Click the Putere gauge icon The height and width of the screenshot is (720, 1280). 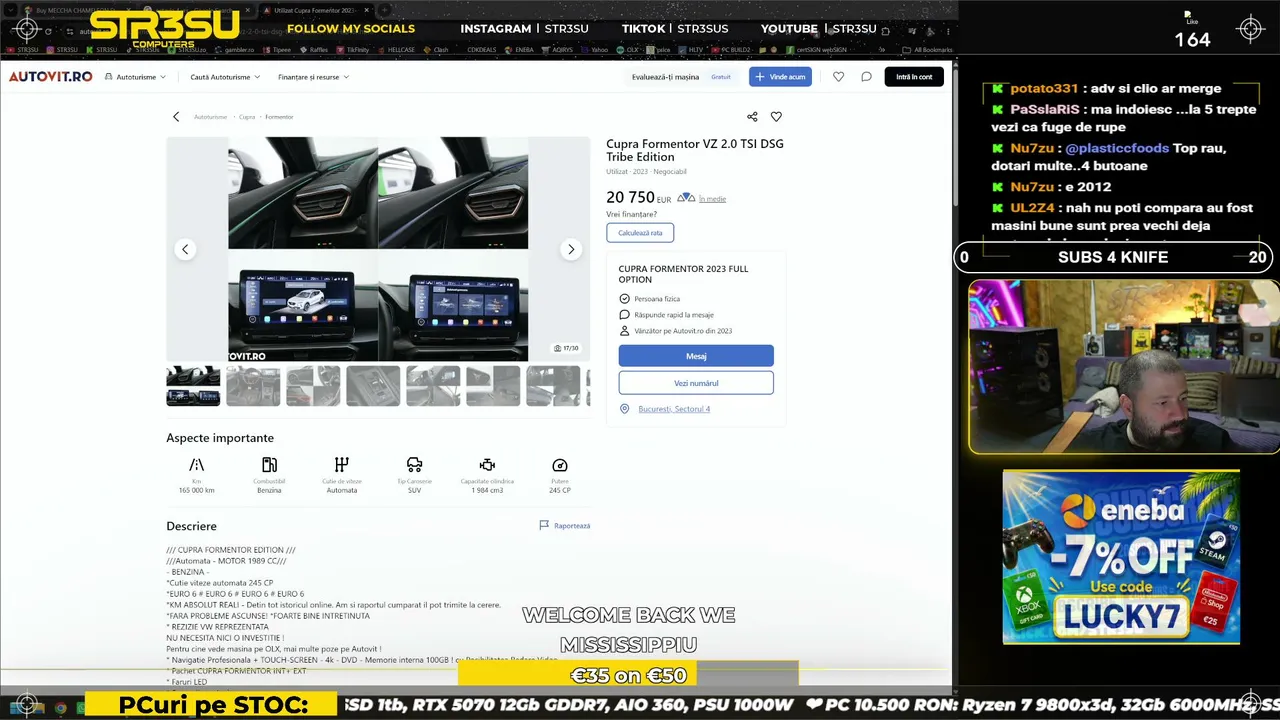pyautogui.click(x=560, y=465)
